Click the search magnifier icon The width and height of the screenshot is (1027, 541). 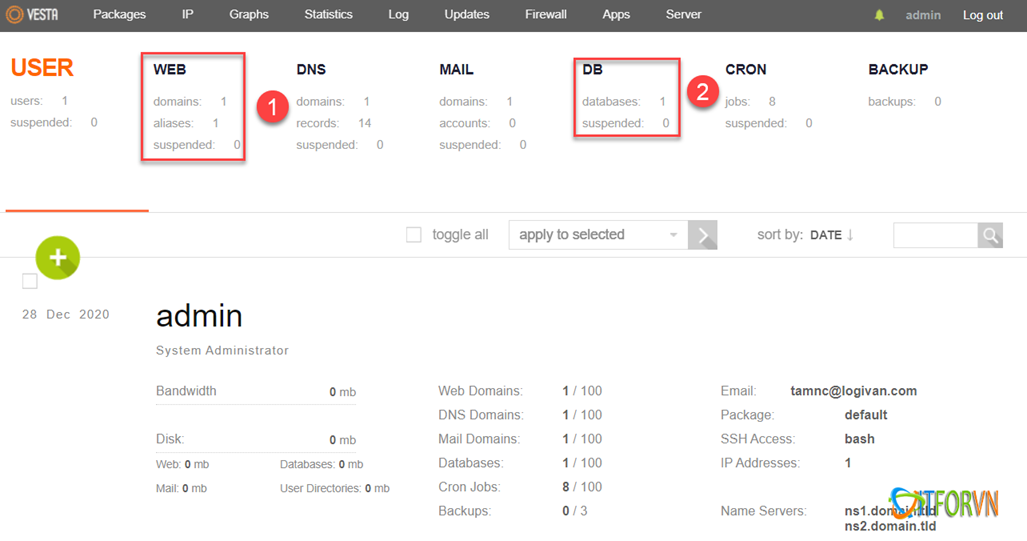click(x=990, y=235)
